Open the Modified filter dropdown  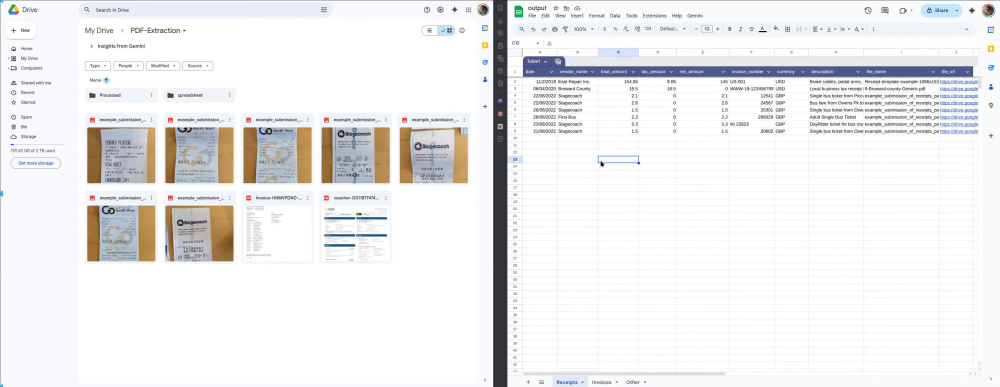tap(163, 66)
